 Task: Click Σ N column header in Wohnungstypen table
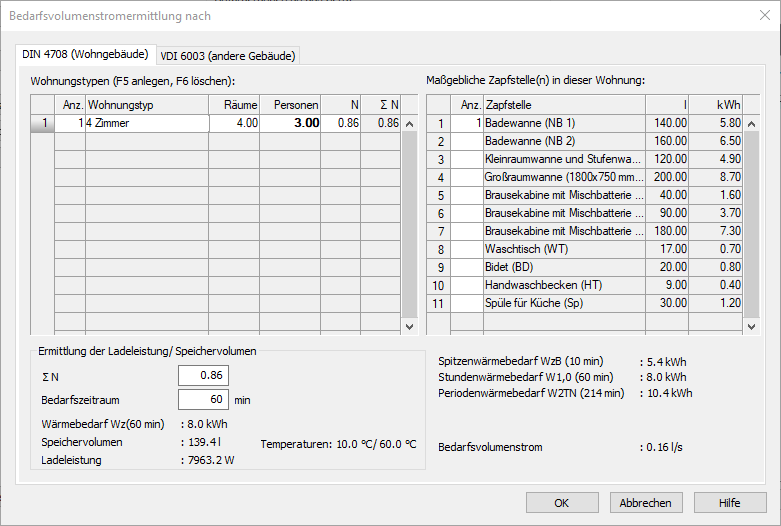coord(381,105)
